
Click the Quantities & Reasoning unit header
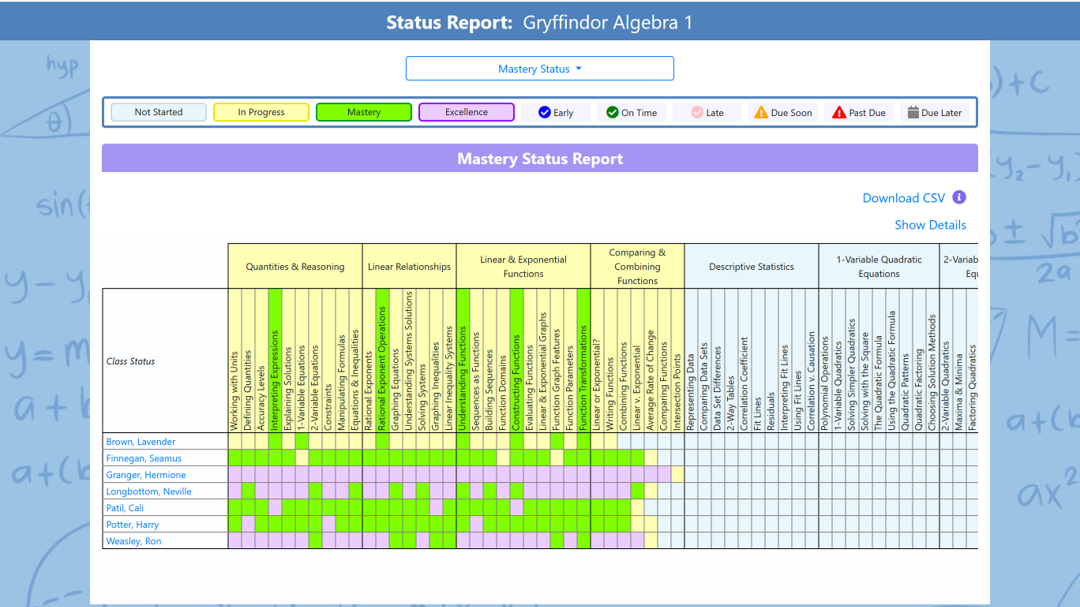(295, 267)
